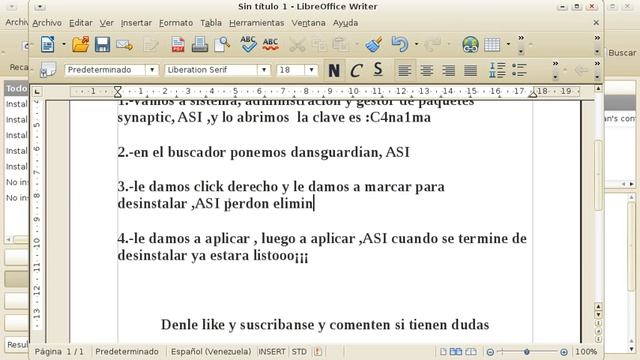Screen dimensions: 640x360
Task: Open the Editar menu
Action: pos(80,23)
